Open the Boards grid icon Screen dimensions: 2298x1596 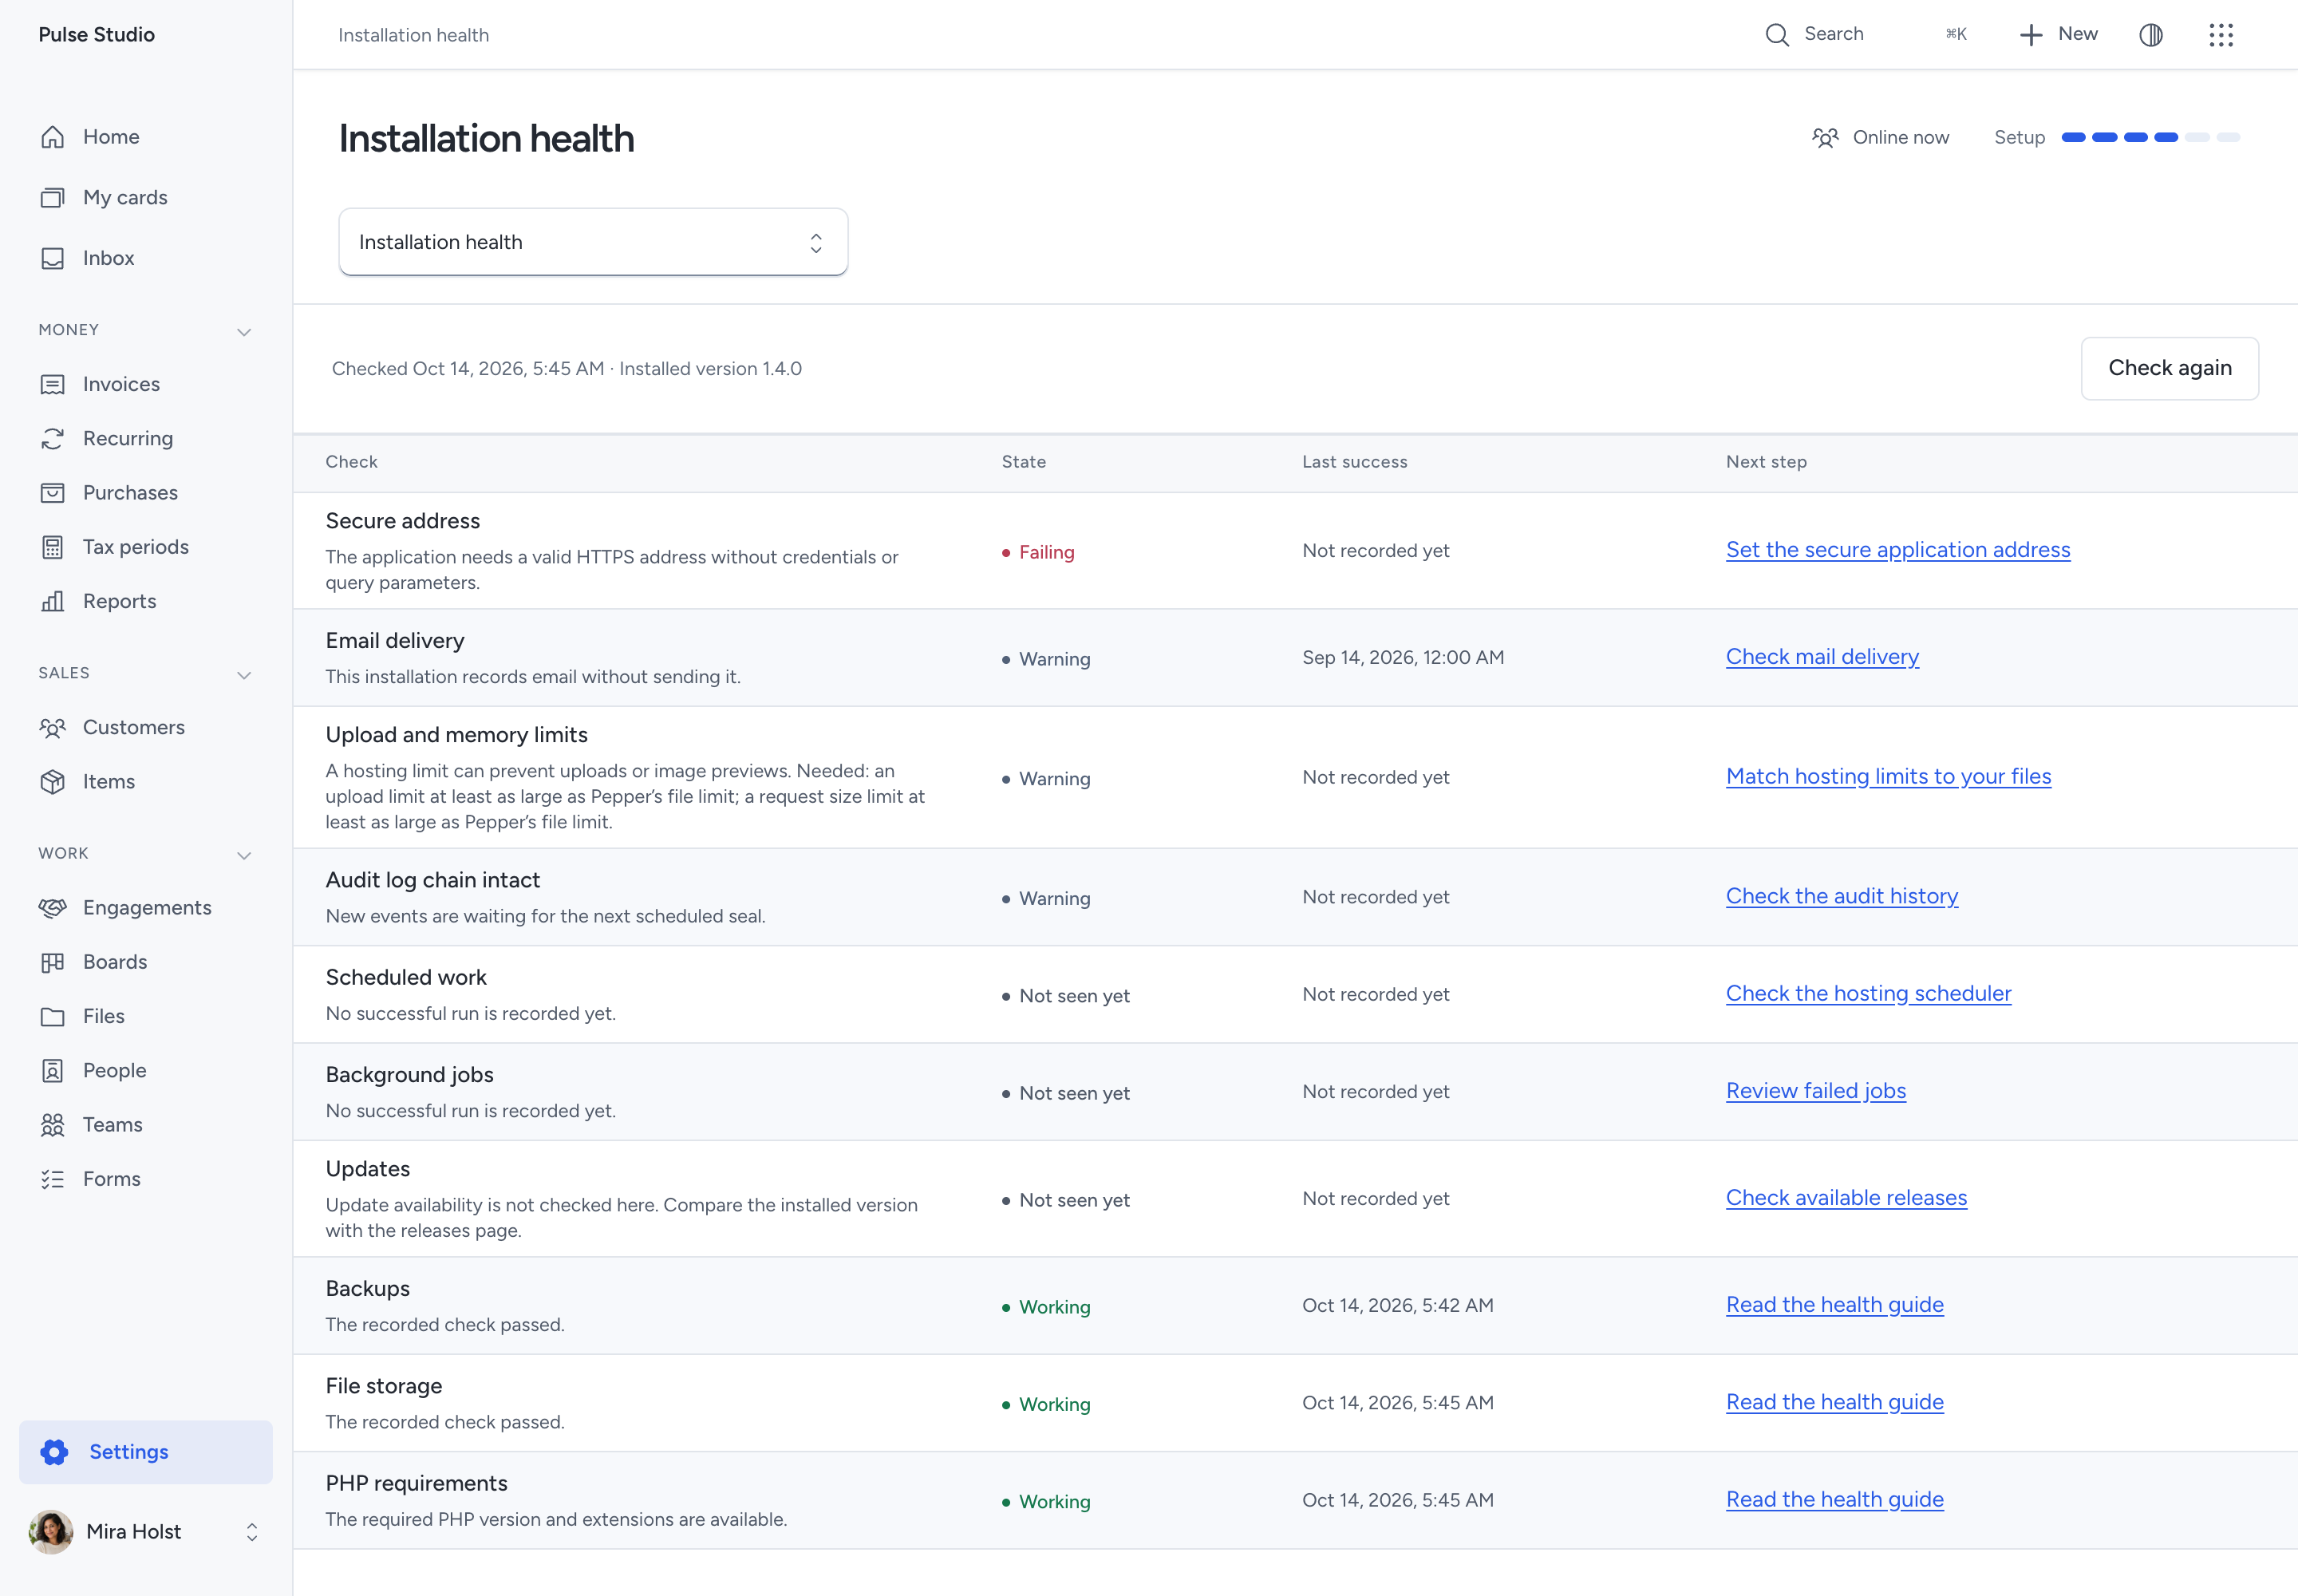point(52,962)
